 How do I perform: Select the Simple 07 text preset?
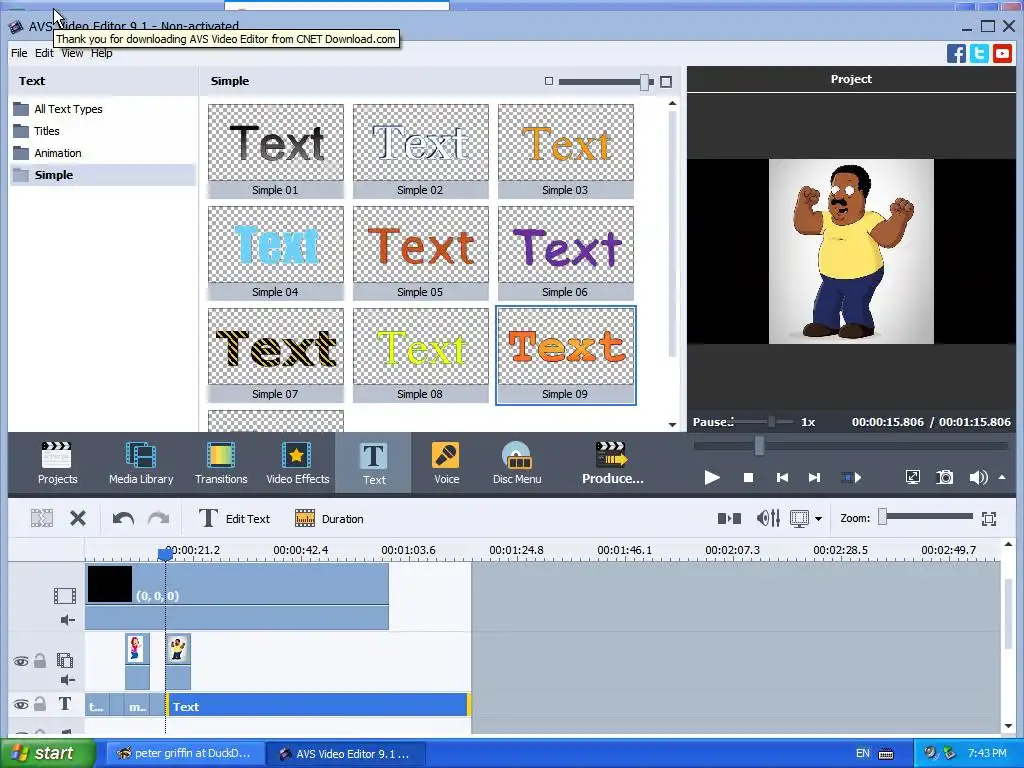pos(276,355)
